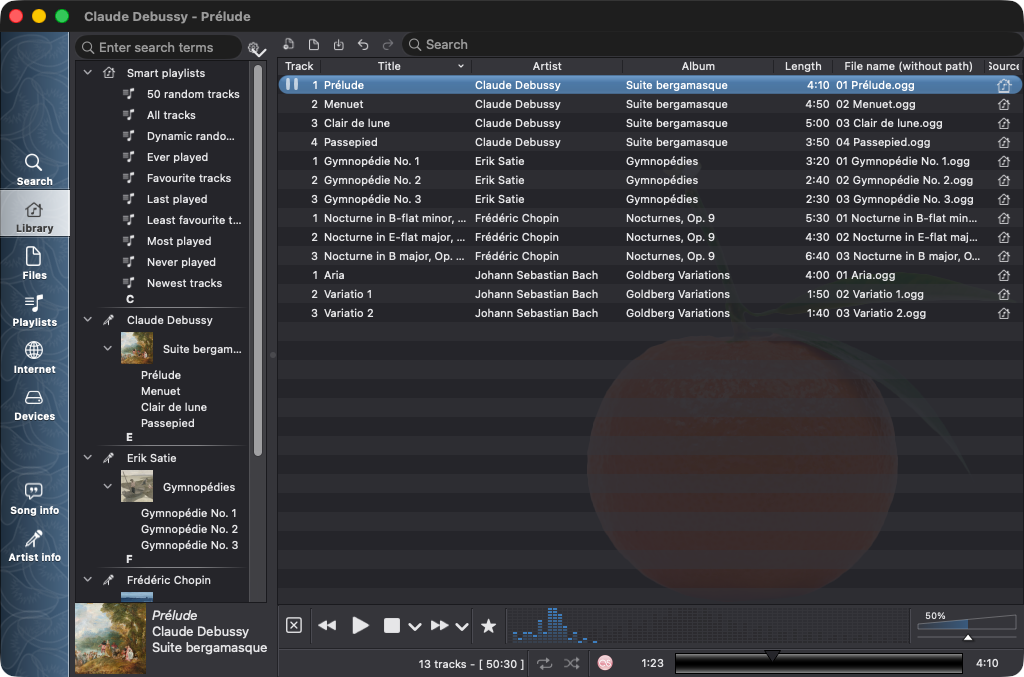
Task: Open the stop button options dropdown
Action: (x=415, y=627)
